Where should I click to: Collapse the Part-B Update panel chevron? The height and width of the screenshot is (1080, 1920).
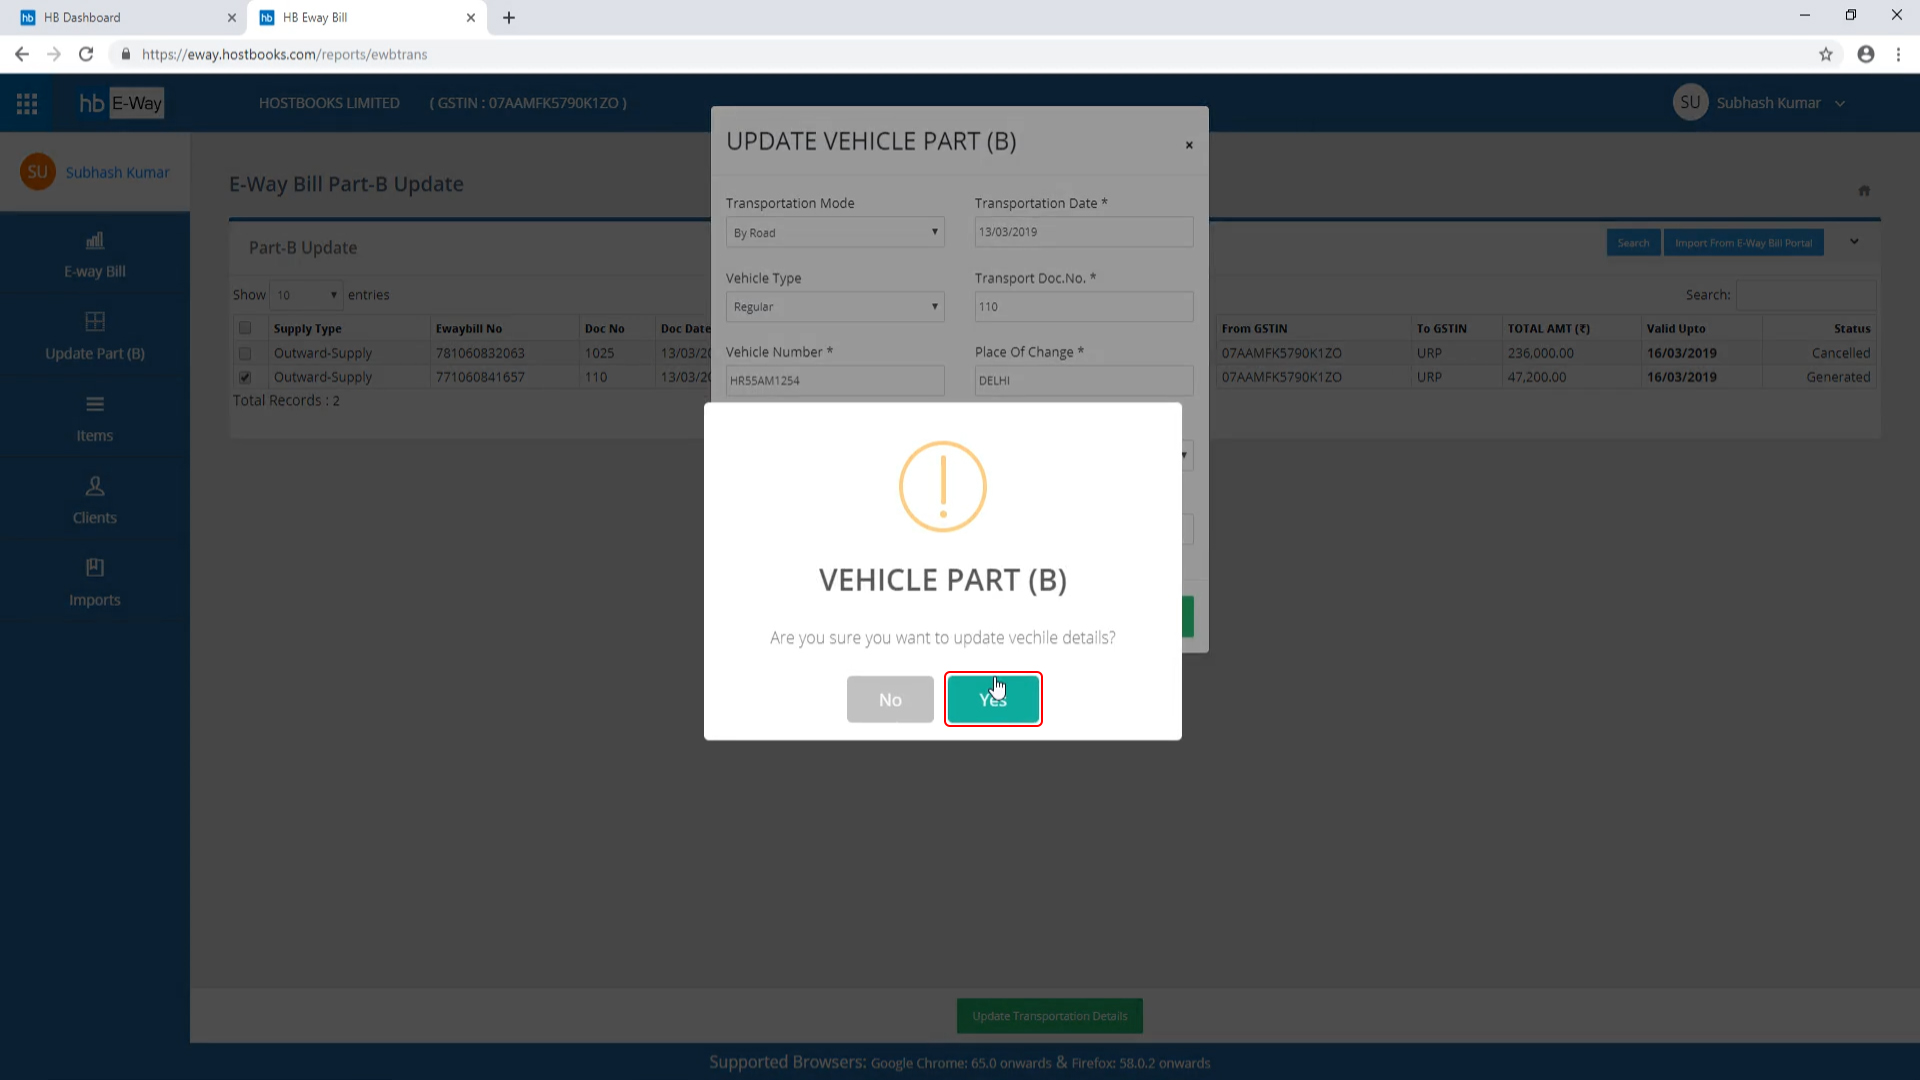1854,241
